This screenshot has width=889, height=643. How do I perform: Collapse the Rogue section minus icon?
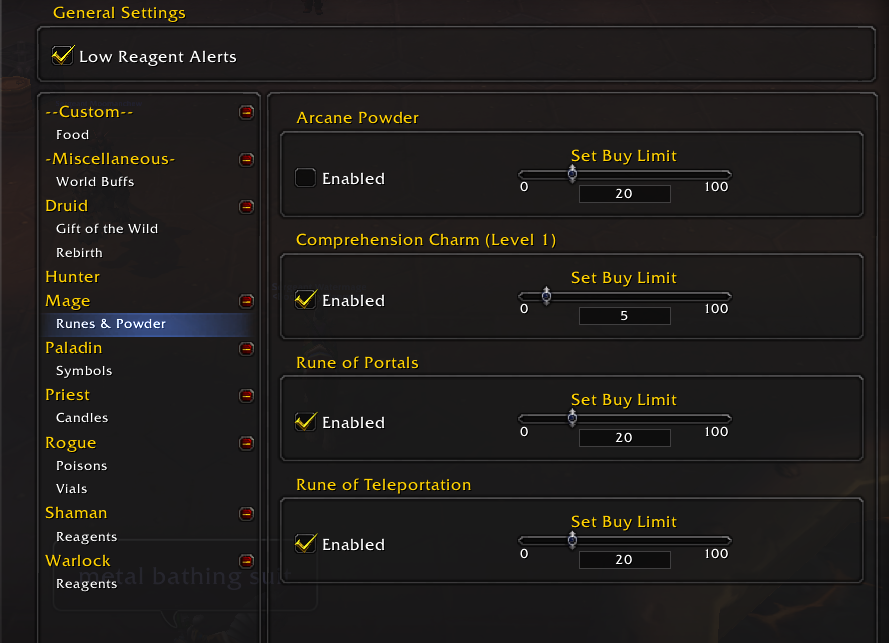point(246,443)
